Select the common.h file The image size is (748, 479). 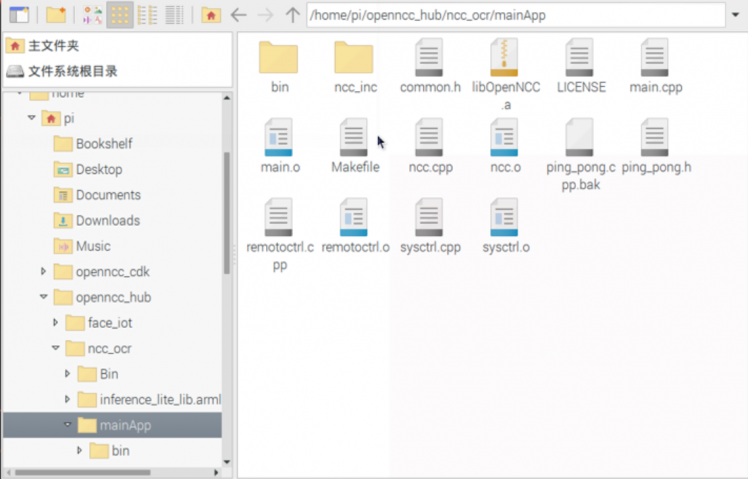pyautogui.click(x=430, y=67)
